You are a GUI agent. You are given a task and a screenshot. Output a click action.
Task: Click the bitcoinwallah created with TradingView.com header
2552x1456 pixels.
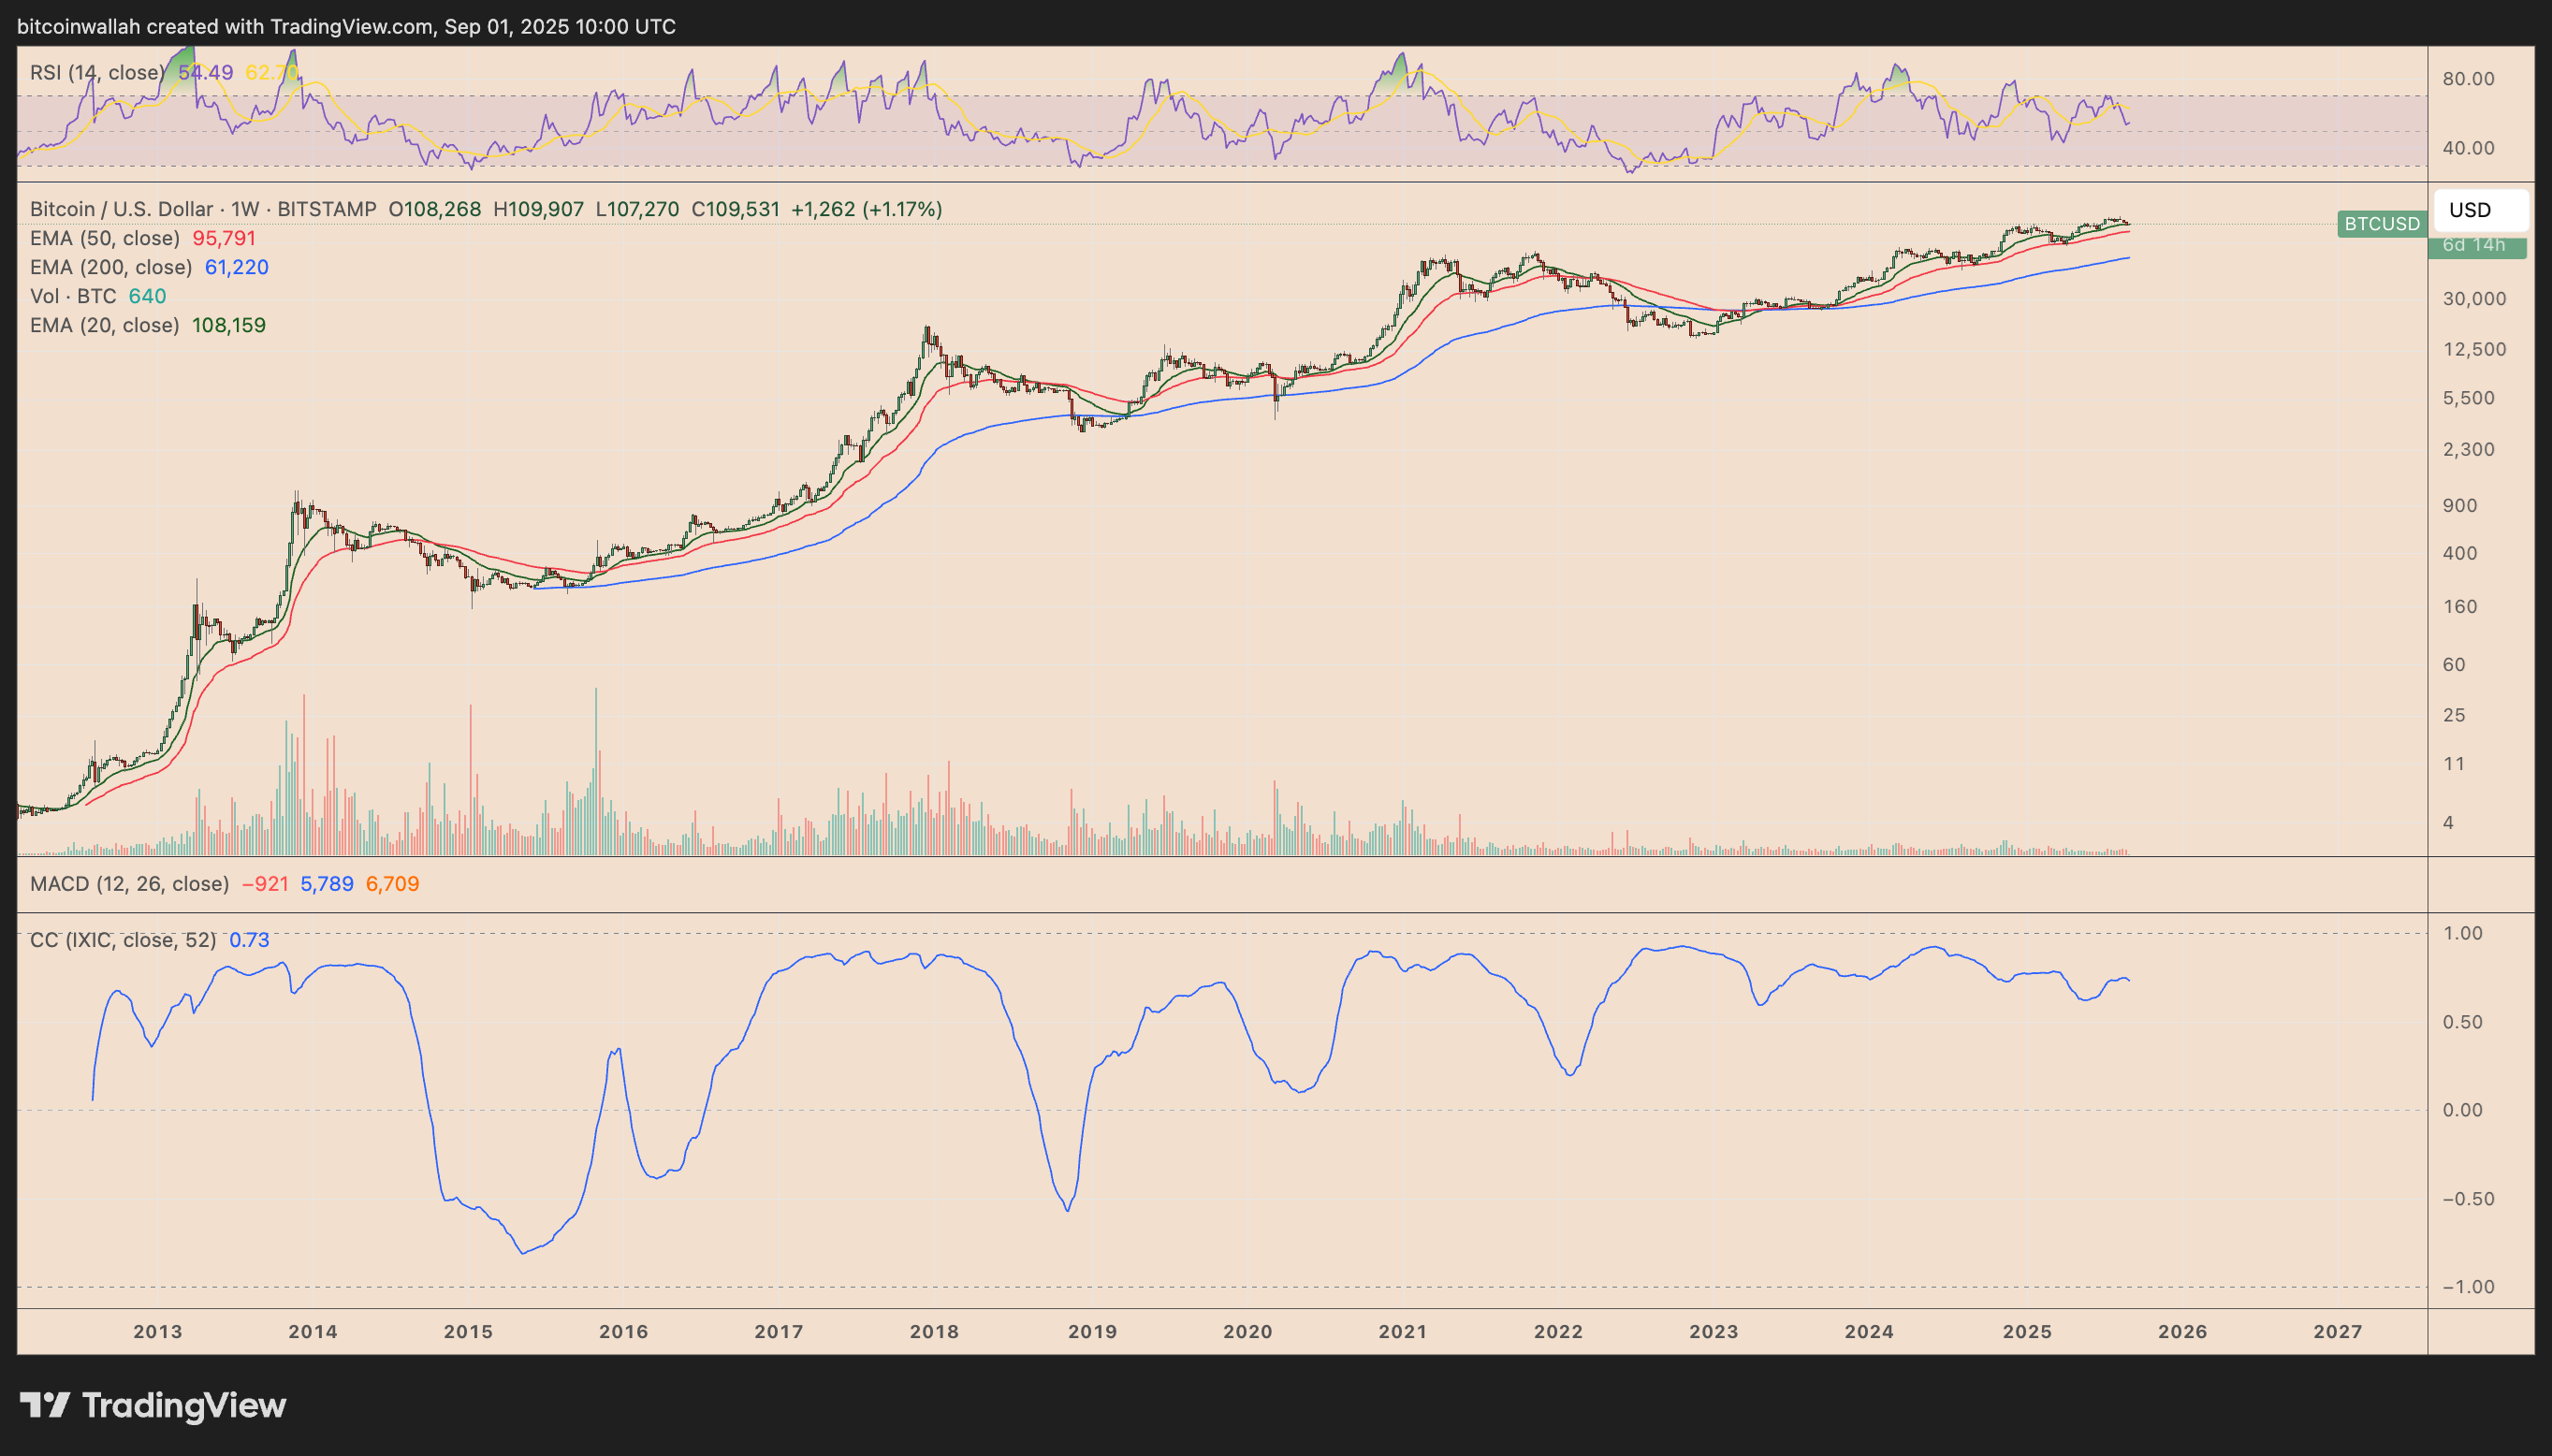(346, 26)
